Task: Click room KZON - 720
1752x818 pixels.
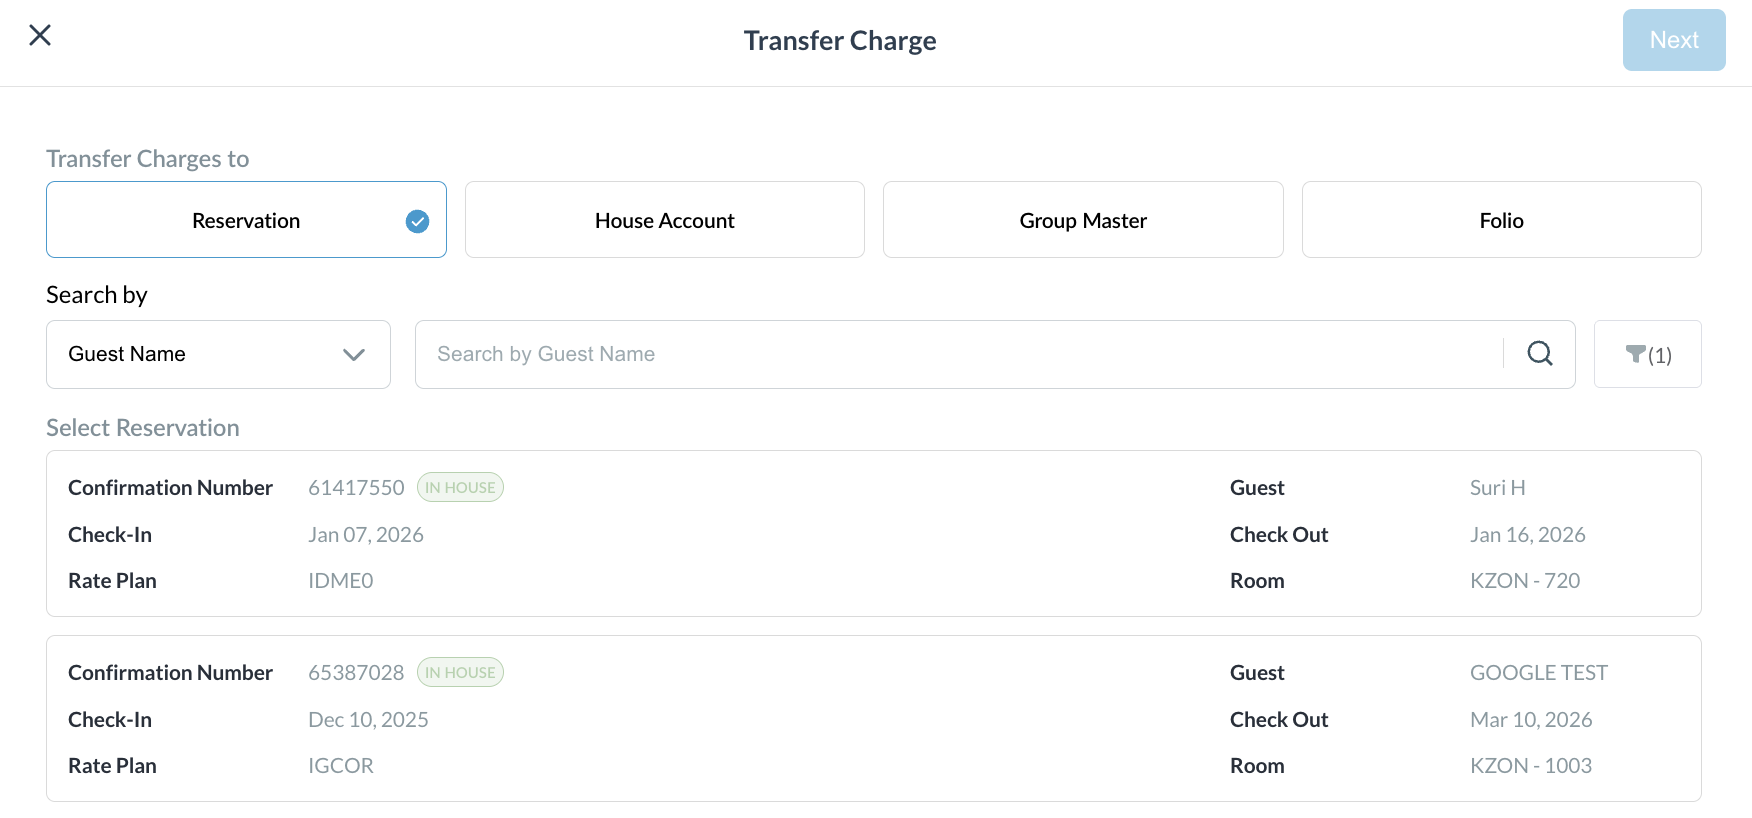Action: click(x=1524, y=581)
